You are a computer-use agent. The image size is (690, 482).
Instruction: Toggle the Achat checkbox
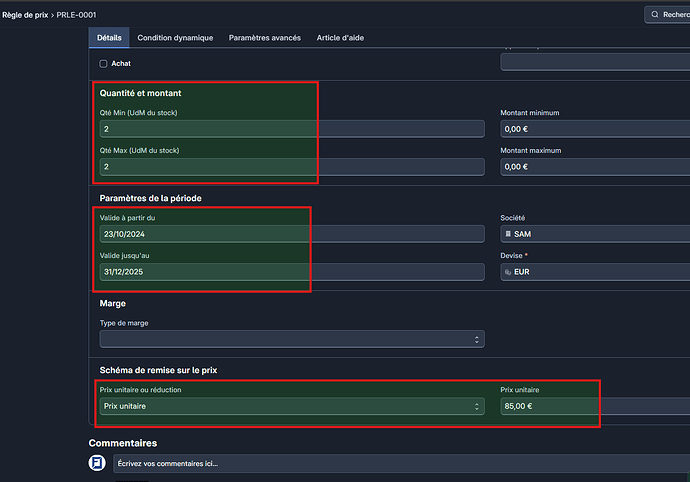click(x=103, y=63)
